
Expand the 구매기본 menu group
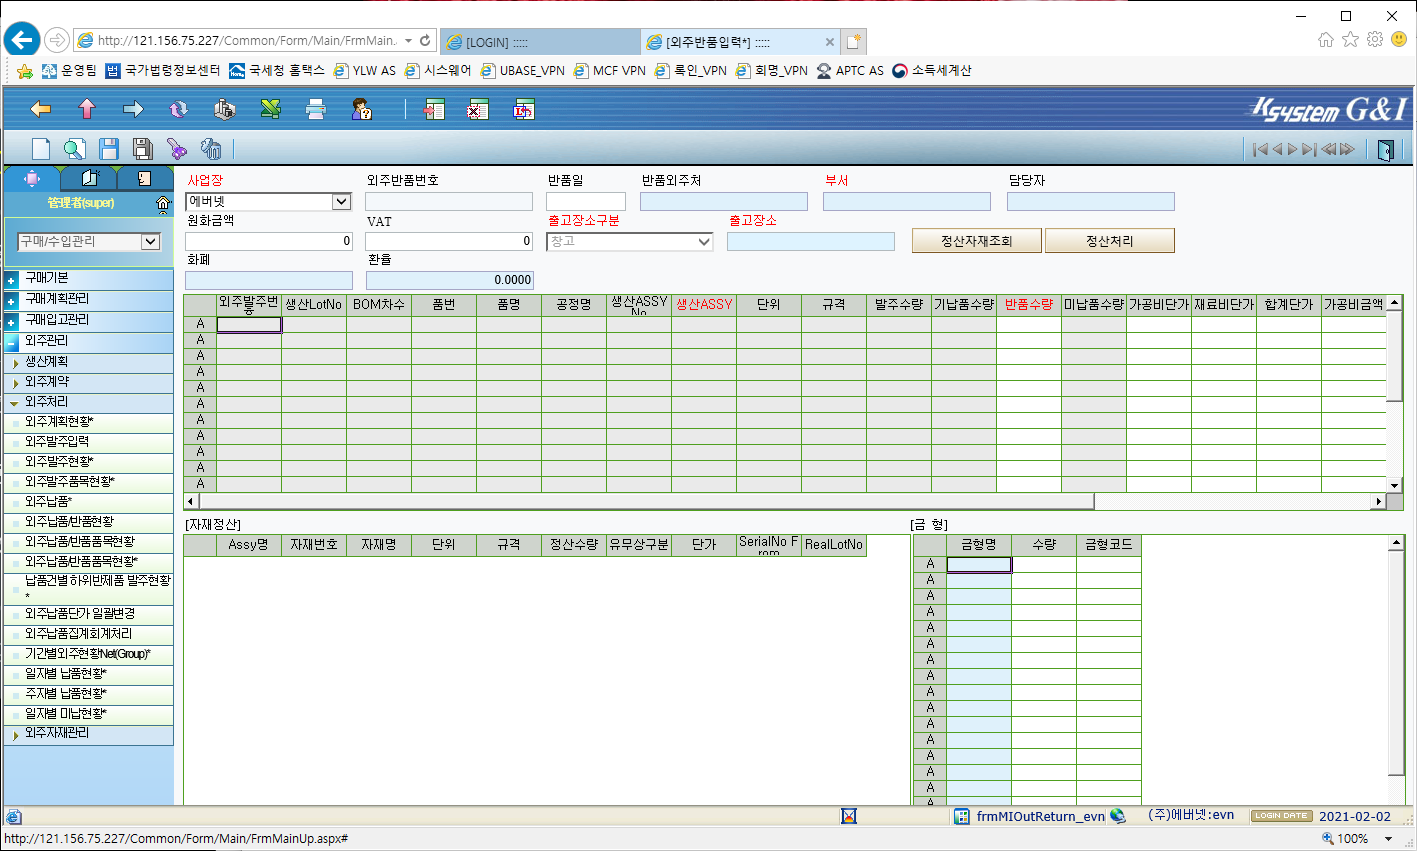(11, 280)
